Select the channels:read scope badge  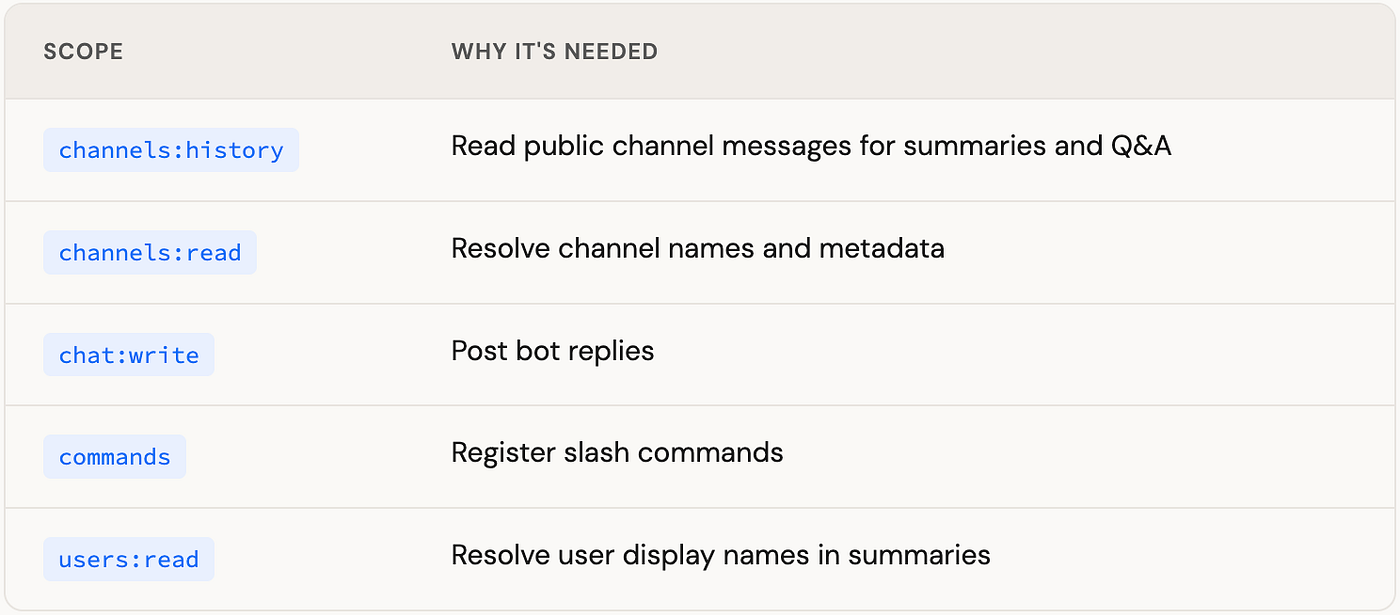(150, 253)
